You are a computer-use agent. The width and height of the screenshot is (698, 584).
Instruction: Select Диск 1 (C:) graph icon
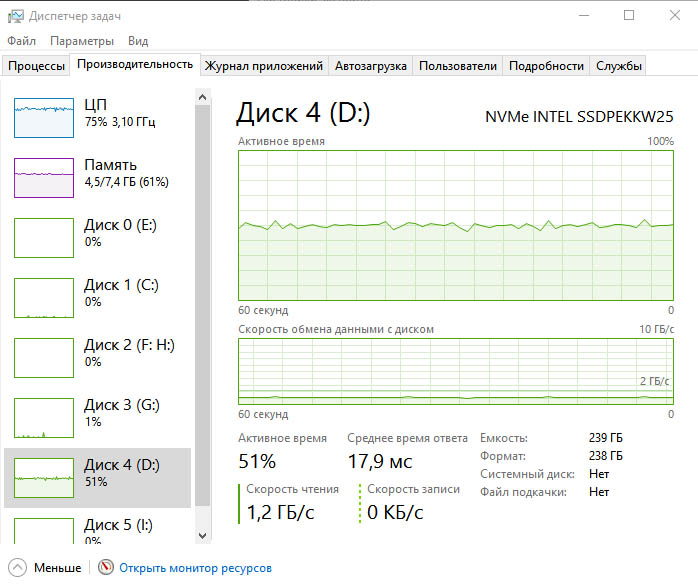point(44,297)
